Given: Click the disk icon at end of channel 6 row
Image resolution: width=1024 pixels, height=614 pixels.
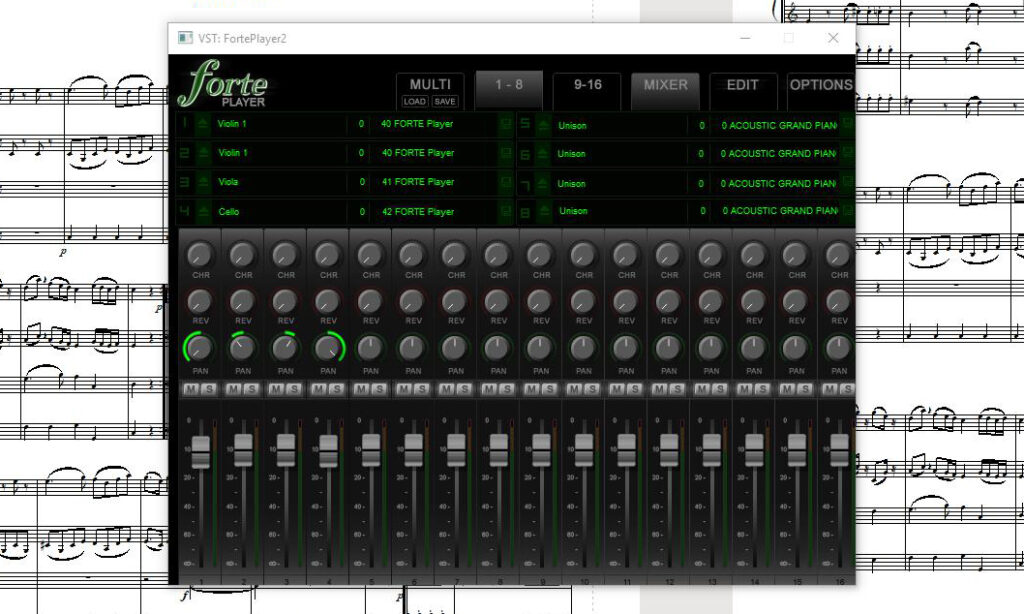Looking at the screenshot, I should tap(848, 152).
